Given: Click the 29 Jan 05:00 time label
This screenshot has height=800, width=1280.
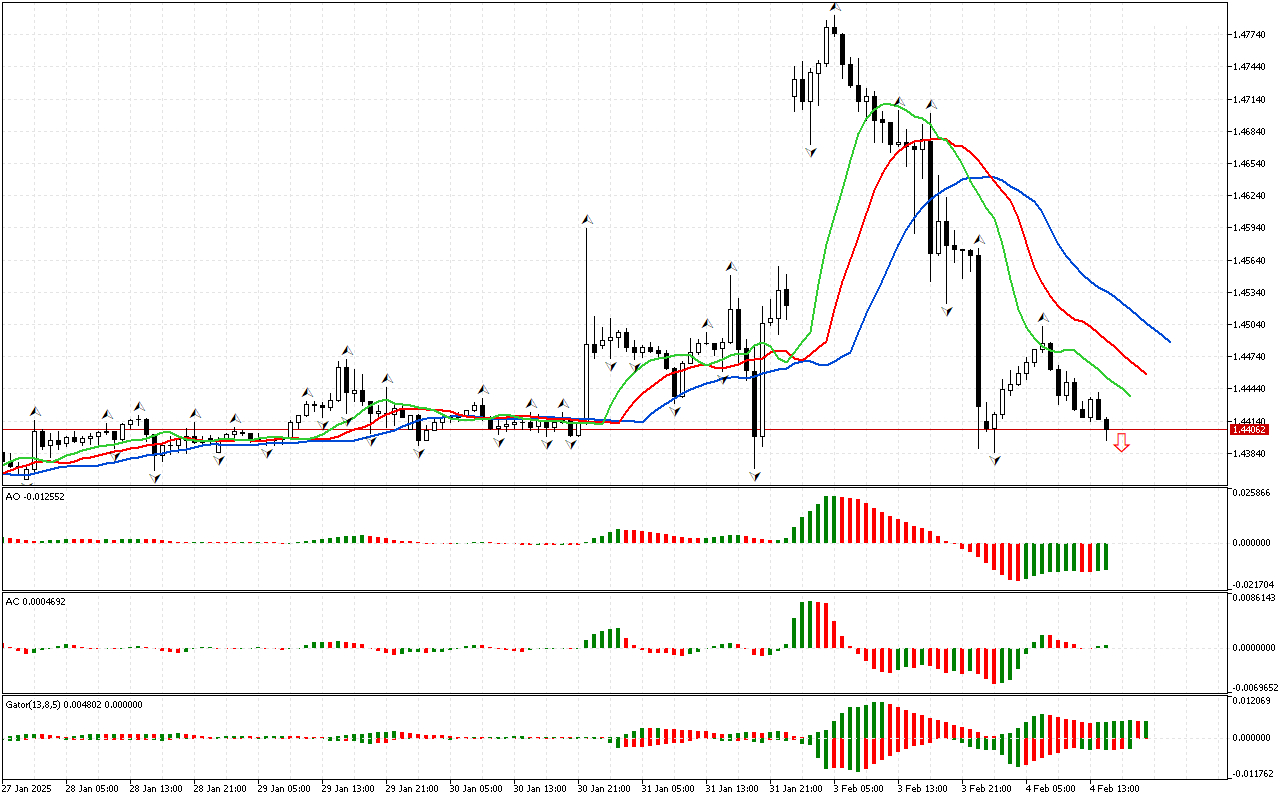Looking at the screenshot, I should click(x=283, y=788).
